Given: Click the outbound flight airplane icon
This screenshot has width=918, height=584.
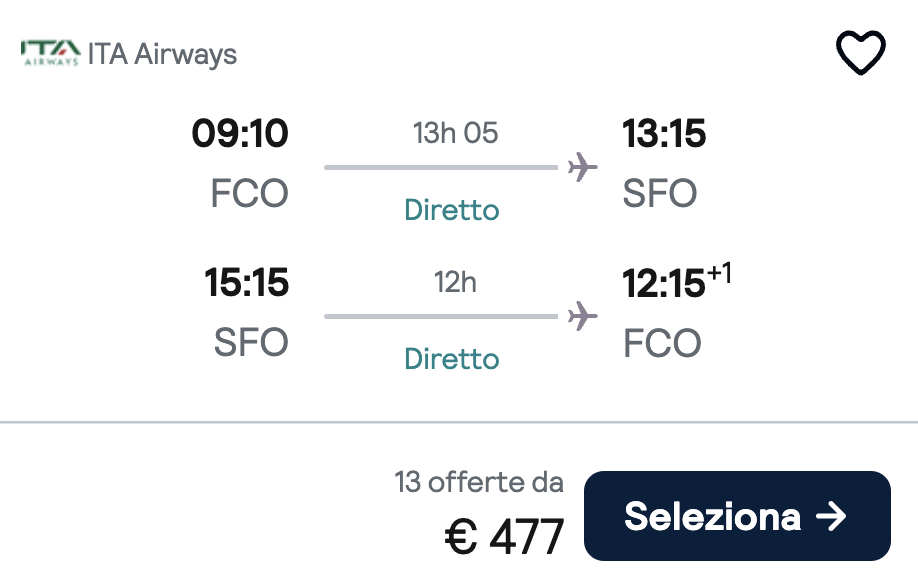Looking at the screenshot, I should pos(583,167).
